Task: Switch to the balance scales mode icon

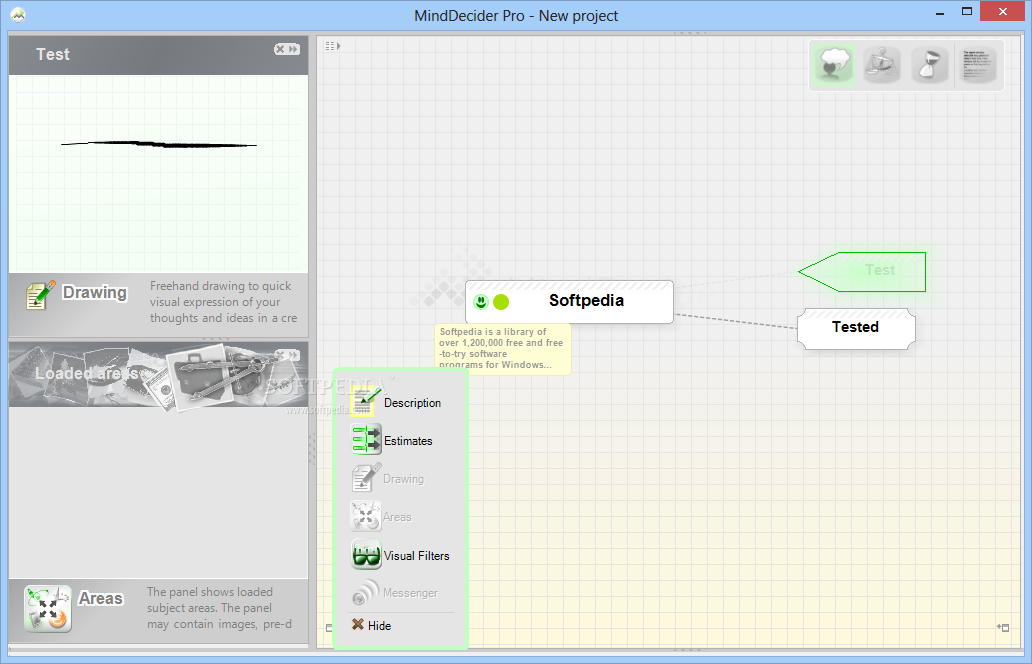Action: click(881, 64)
